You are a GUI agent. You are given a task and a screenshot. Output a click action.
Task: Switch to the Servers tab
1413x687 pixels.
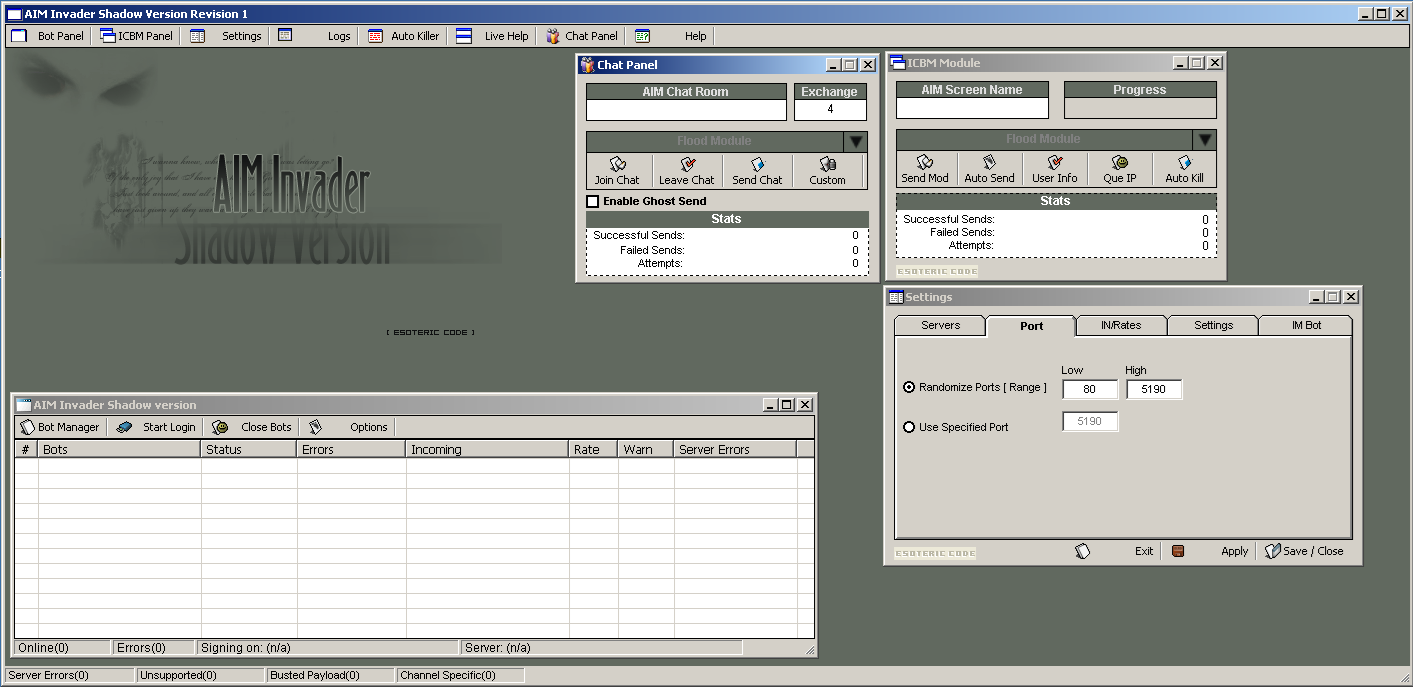click(x=940, y=325)
